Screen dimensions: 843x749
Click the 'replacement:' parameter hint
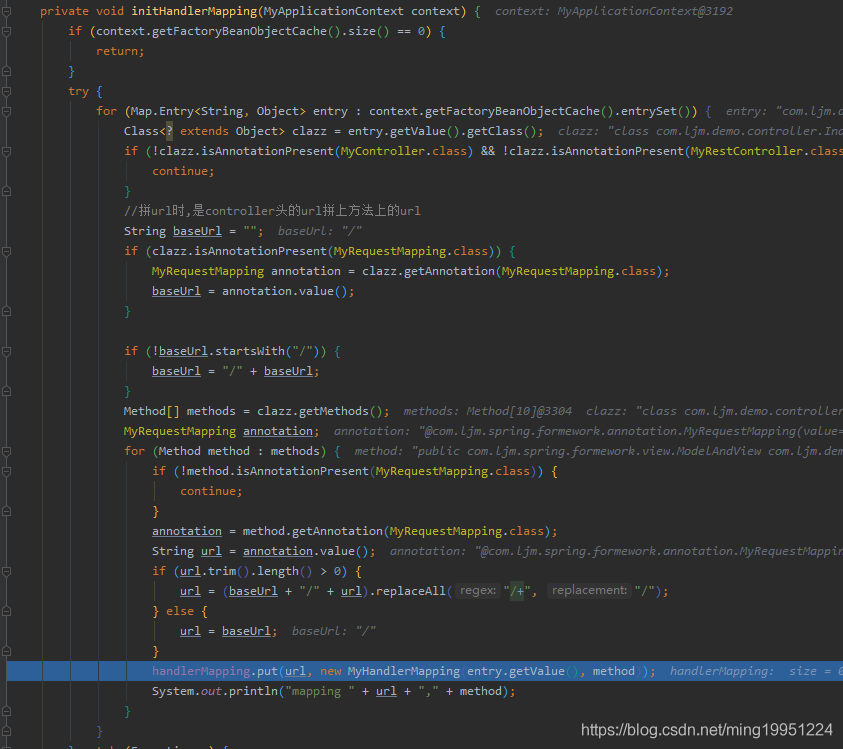click(589, 591)
